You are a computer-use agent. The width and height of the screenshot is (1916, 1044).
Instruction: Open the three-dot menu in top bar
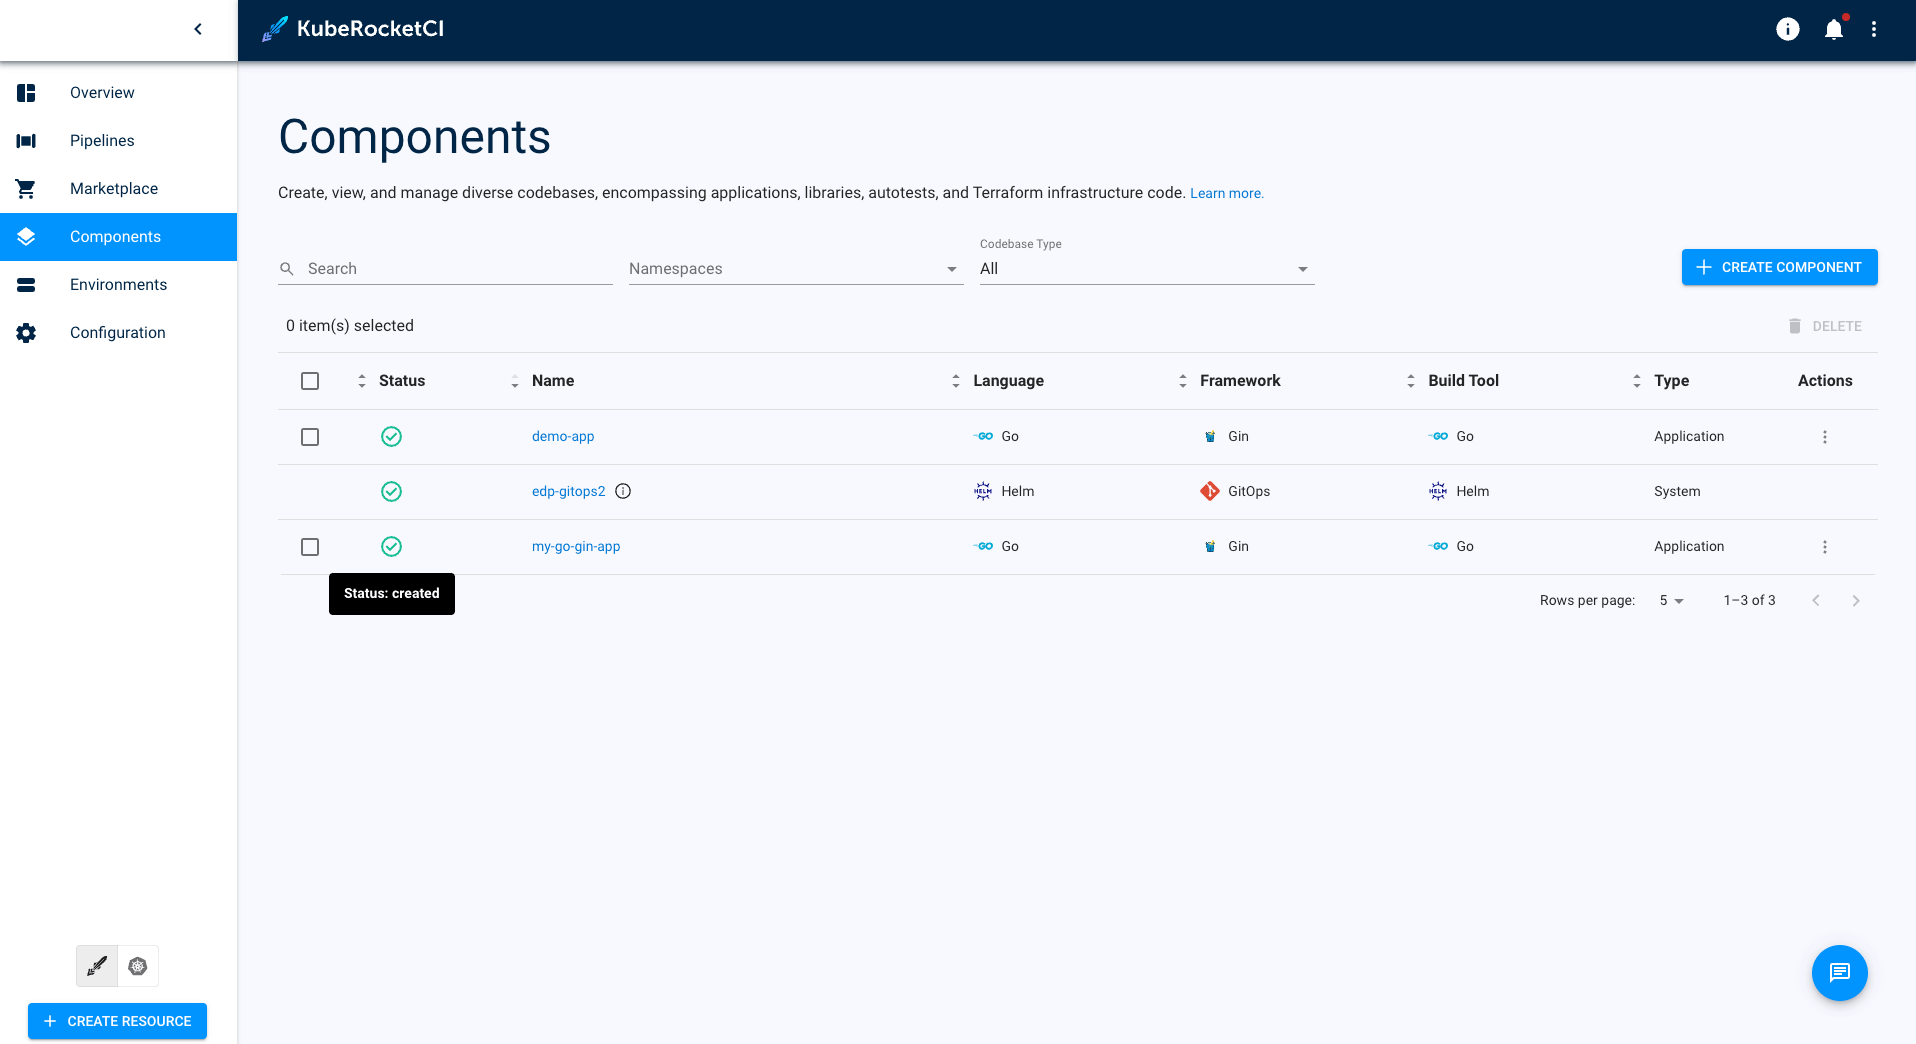pyautogui.click(x=1875, y=29)
